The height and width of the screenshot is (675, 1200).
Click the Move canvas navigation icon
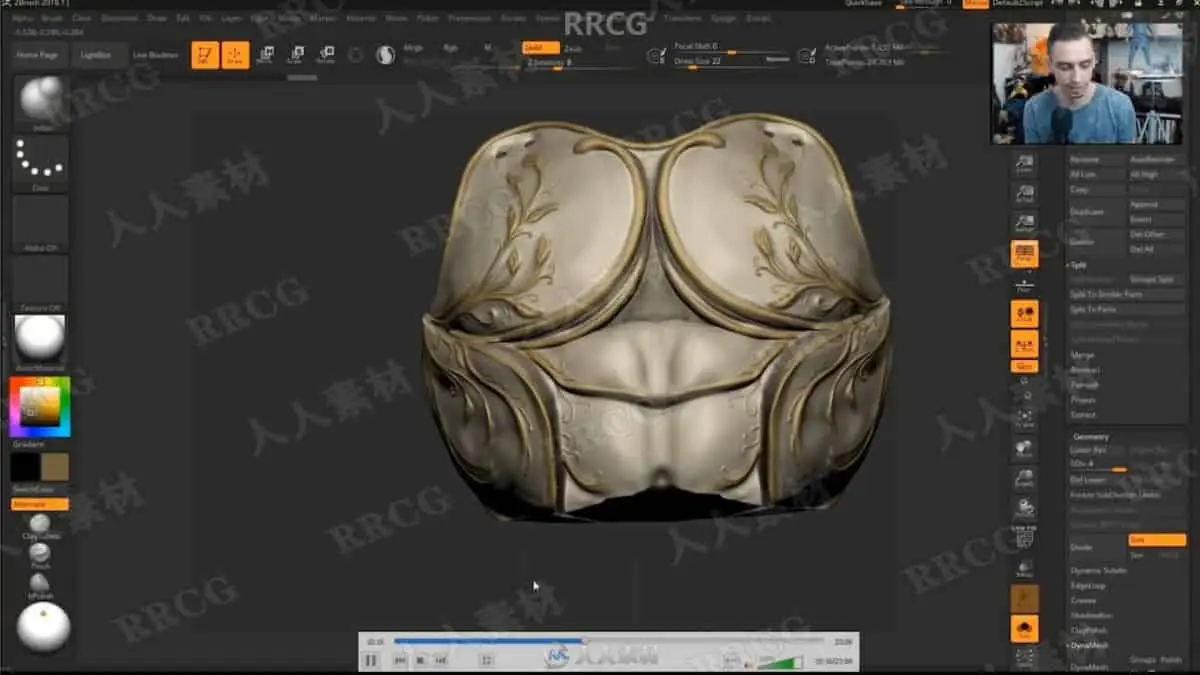tap(1024, 451)
